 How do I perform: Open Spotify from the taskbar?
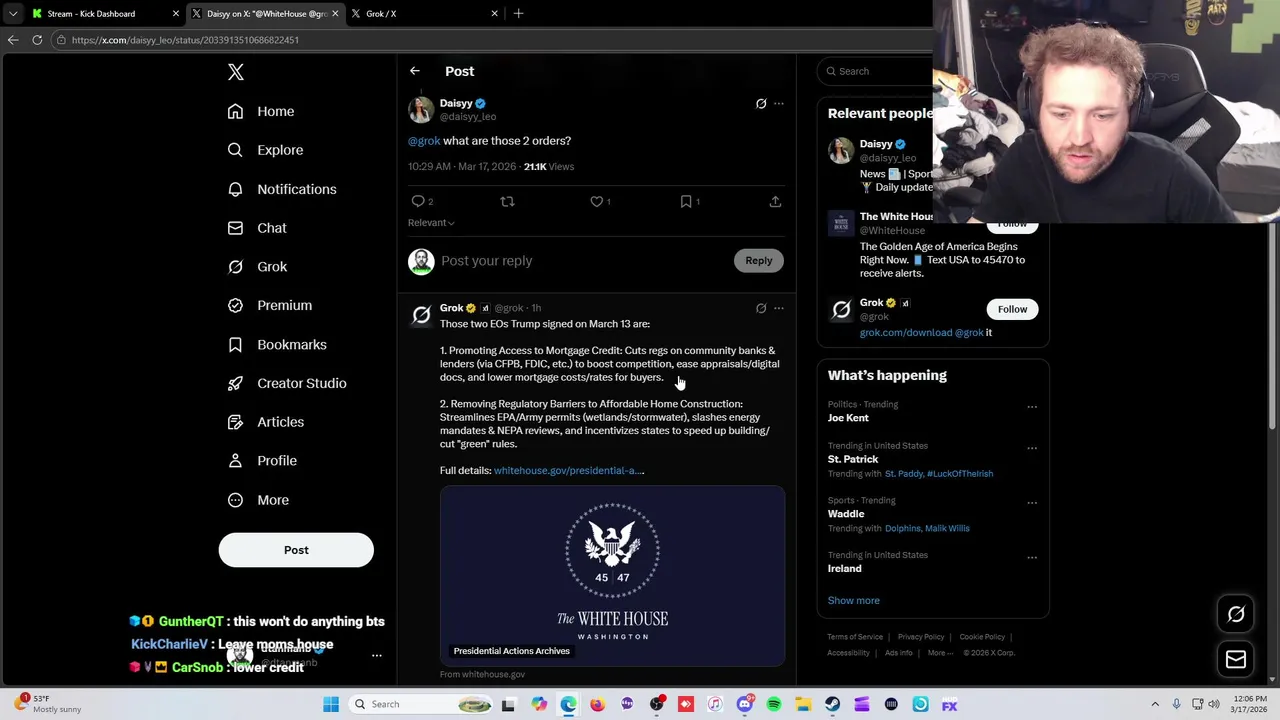pyautogui.click(x=774, y=704)
